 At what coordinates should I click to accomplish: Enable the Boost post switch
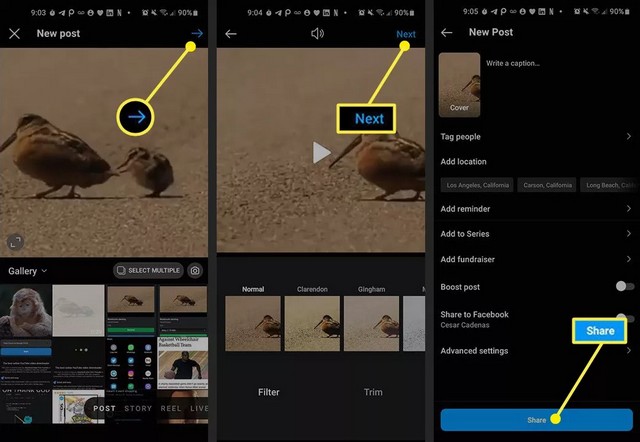[x=624, y=285]
